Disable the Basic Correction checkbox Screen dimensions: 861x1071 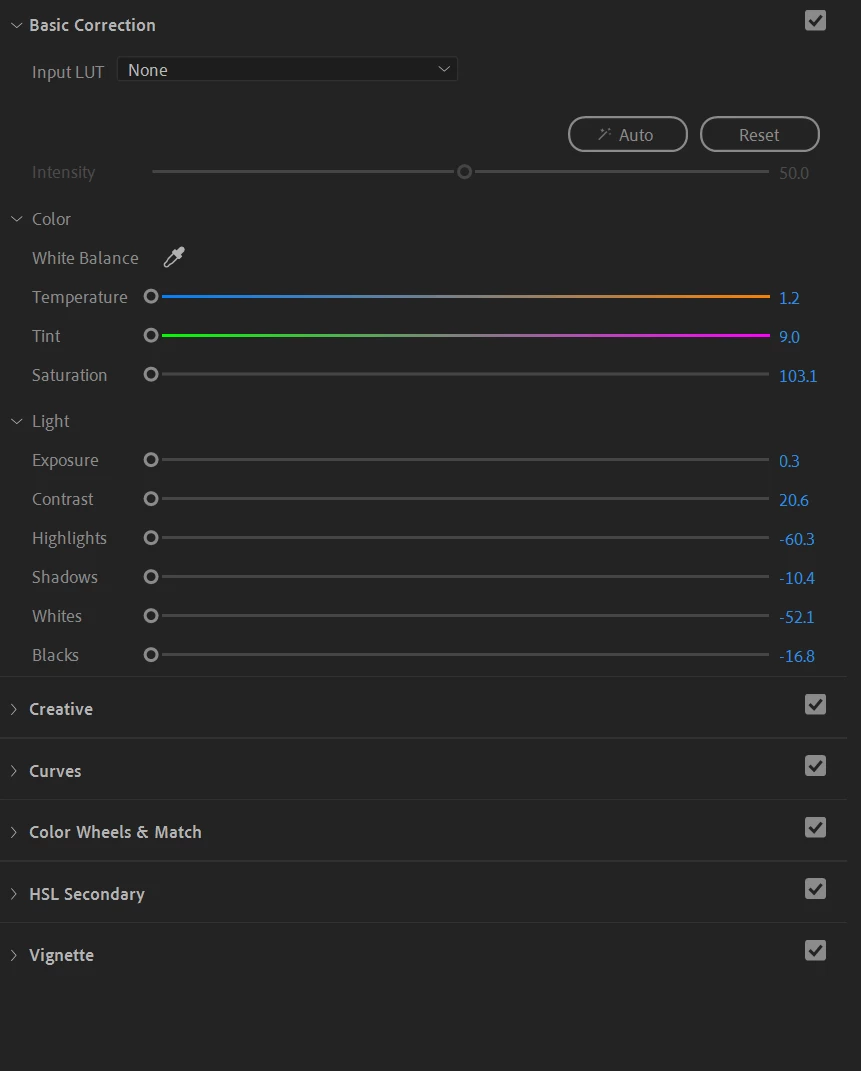tap(815, 20)
